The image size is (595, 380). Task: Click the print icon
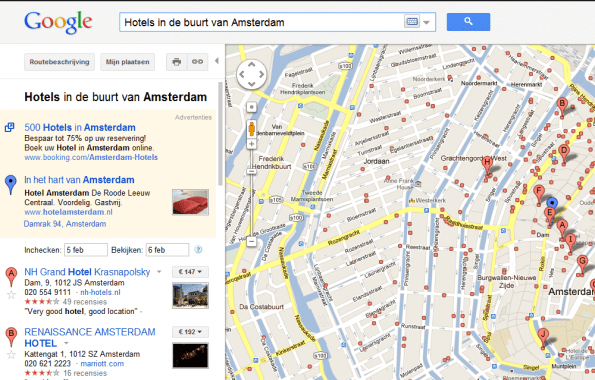(x=176, y=62)
